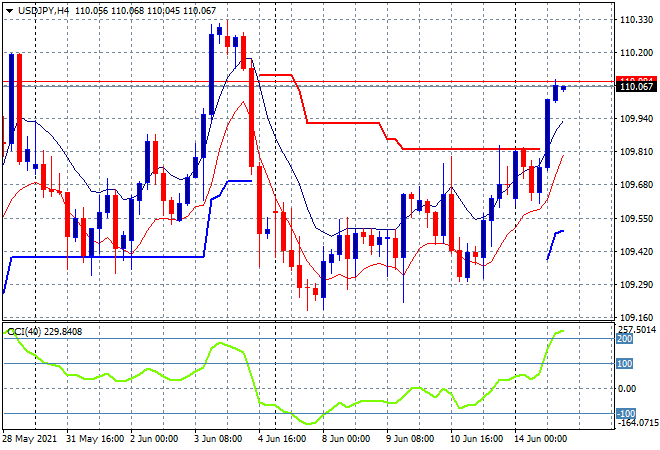Screen dimensions: 660x450
Task: Click the latest small blue candle at 110.067
Action: [x=564, y=88]
